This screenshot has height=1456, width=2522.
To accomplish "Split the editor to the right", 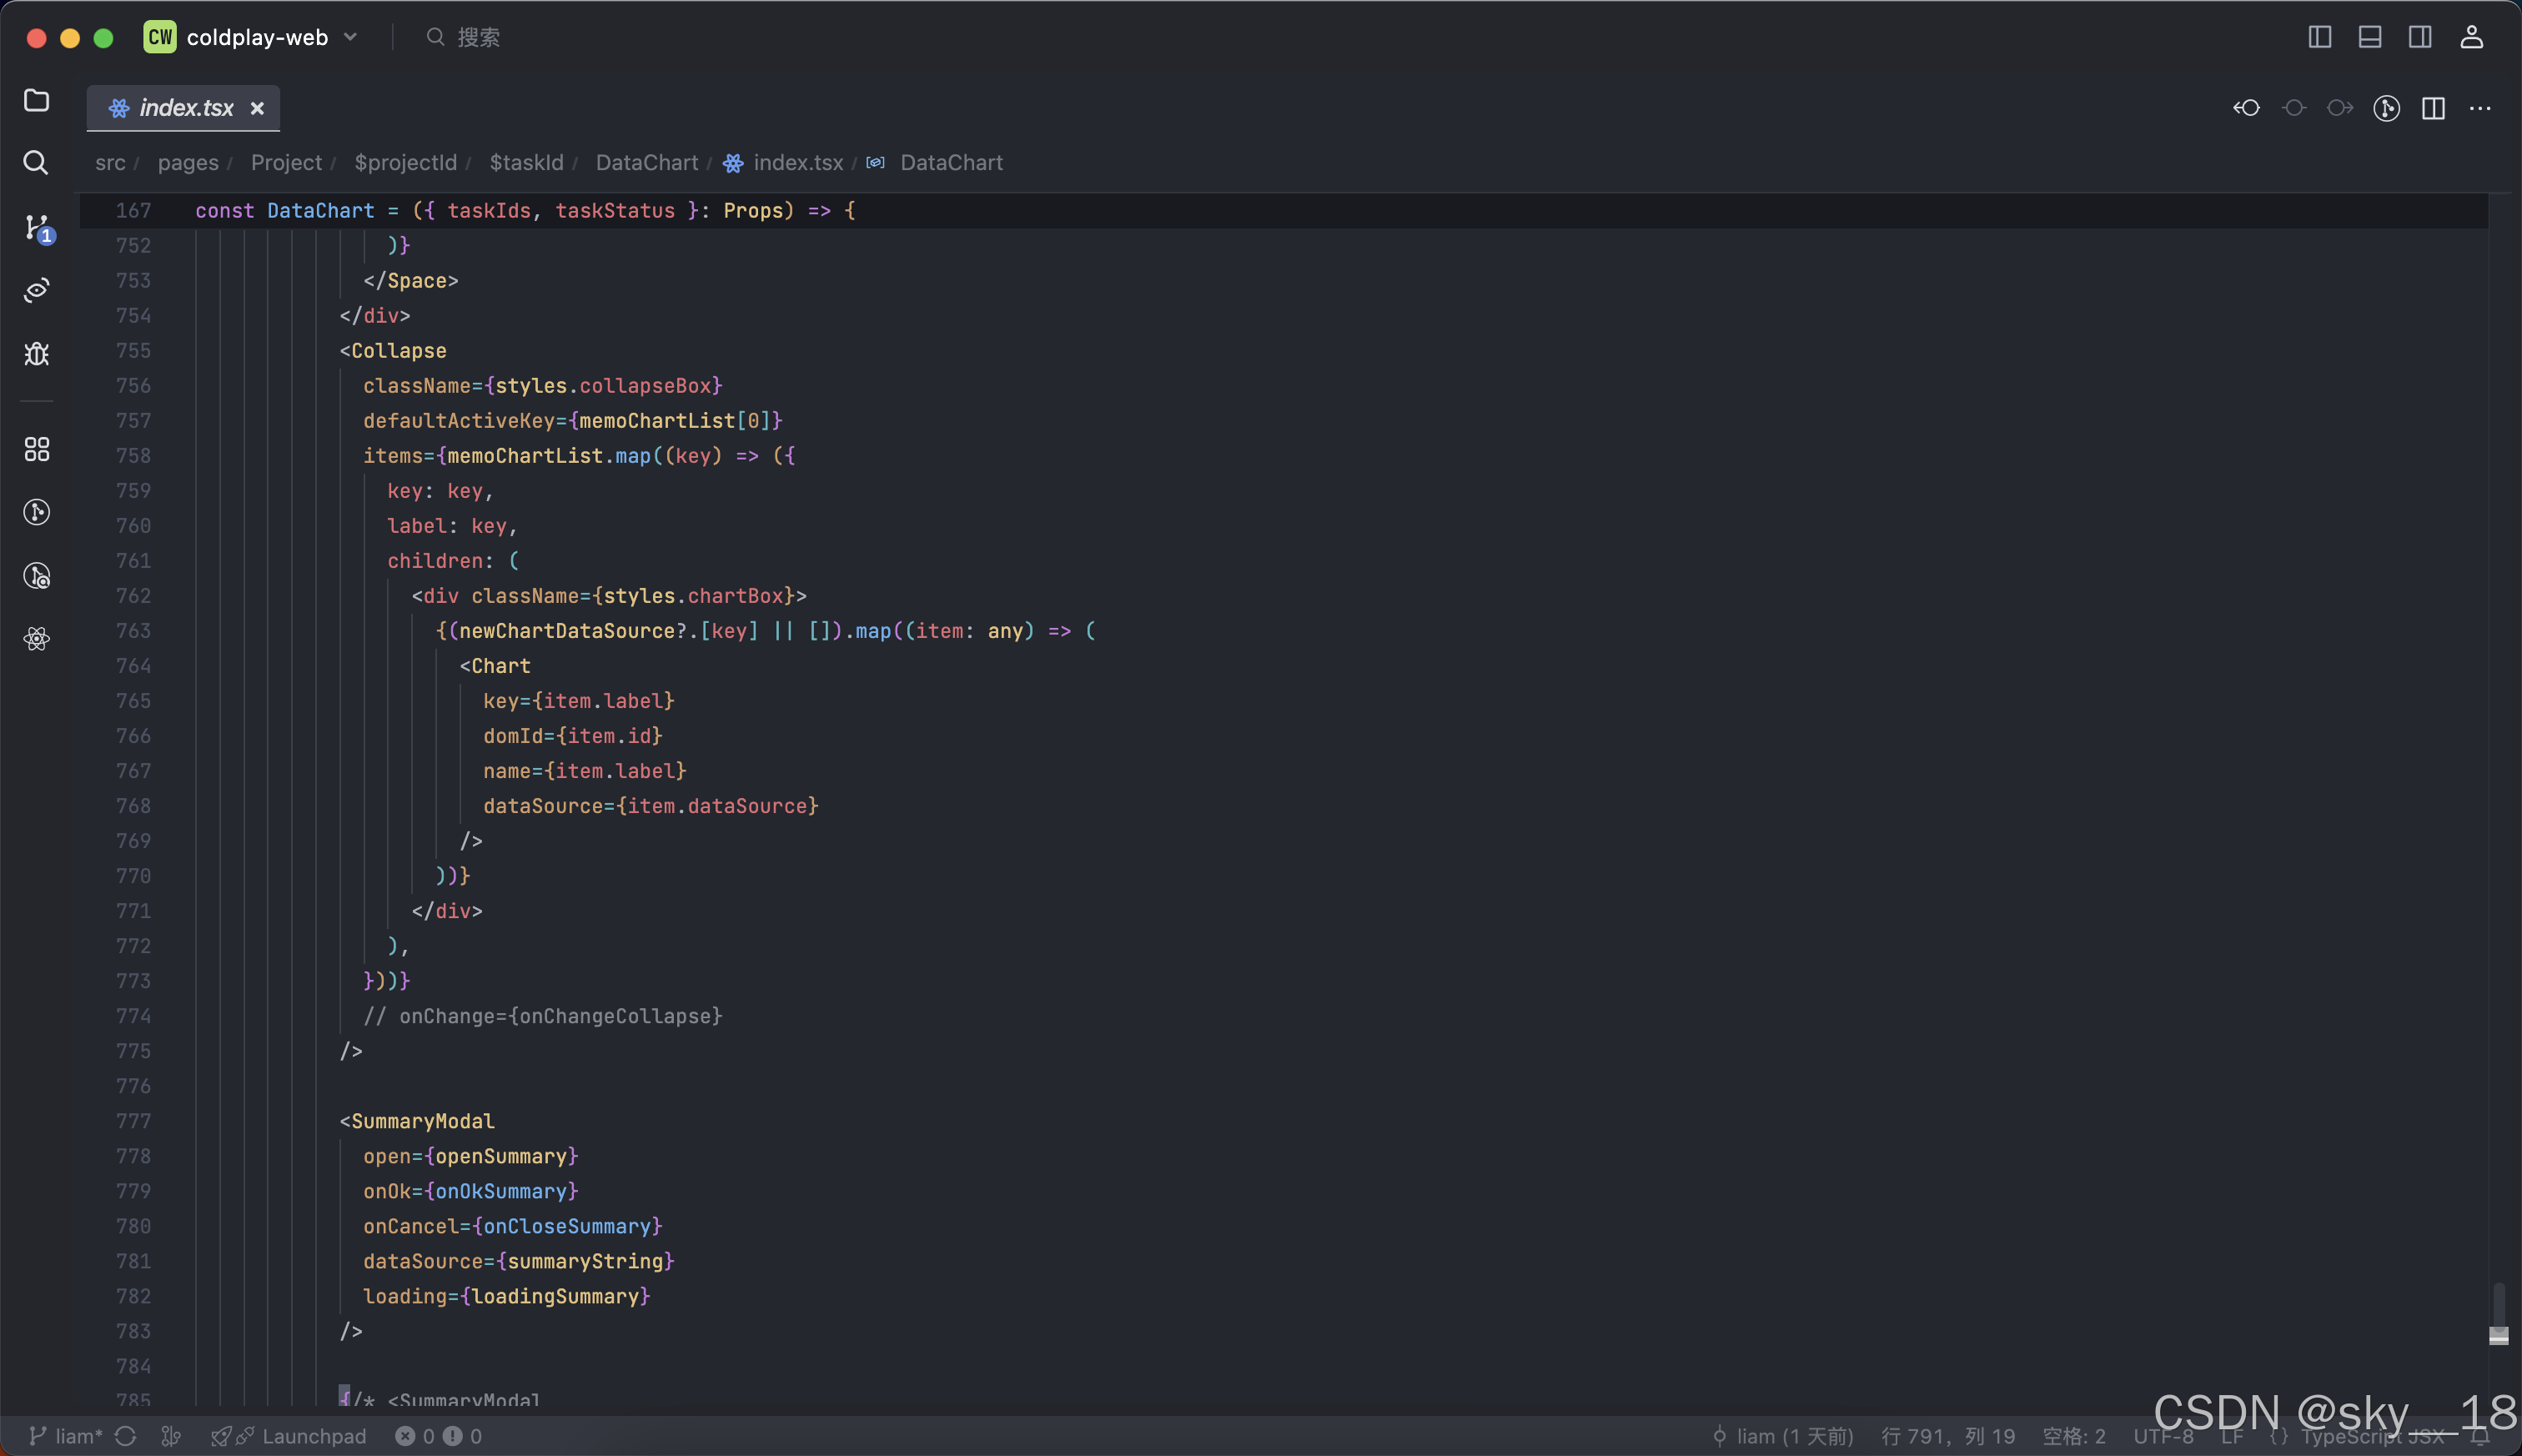I will point(2433,108).
